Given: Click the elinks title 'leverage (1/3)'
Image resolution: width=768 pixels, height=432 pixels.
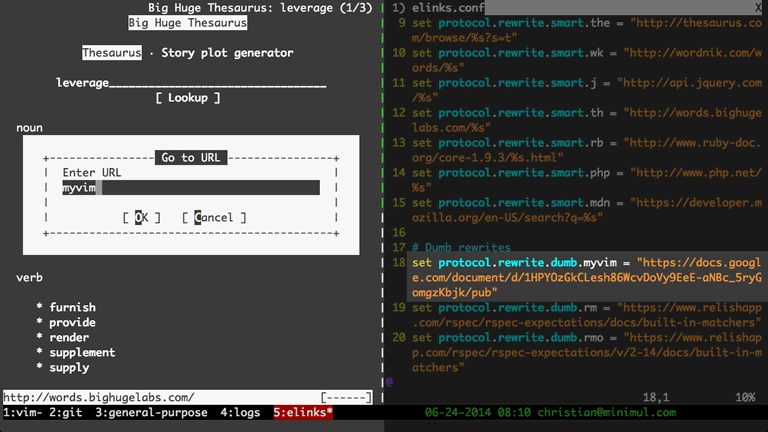Looking at the screenshot, I should [x=326, y=8].
